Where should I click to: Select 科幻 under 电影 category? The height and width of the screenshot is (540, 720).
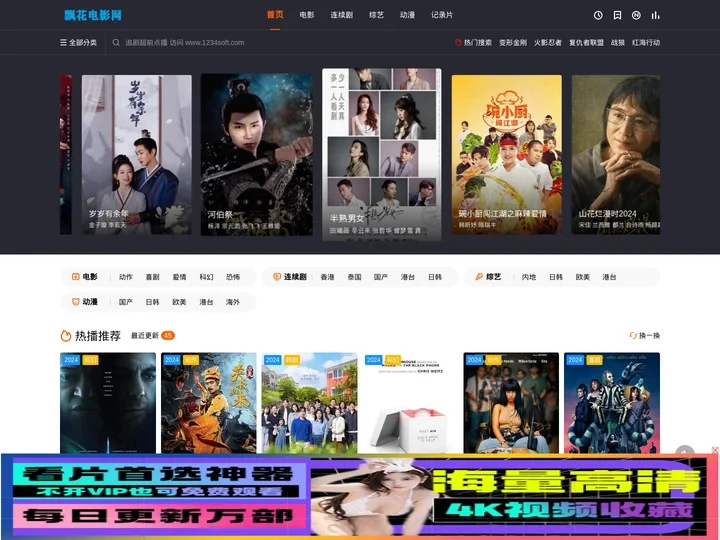(x=206, y=277)
